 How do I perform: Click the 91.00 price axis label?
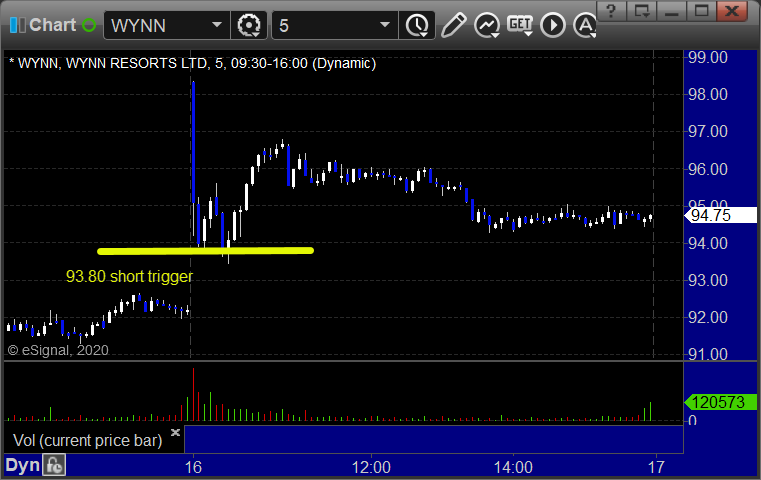point(708,354)
